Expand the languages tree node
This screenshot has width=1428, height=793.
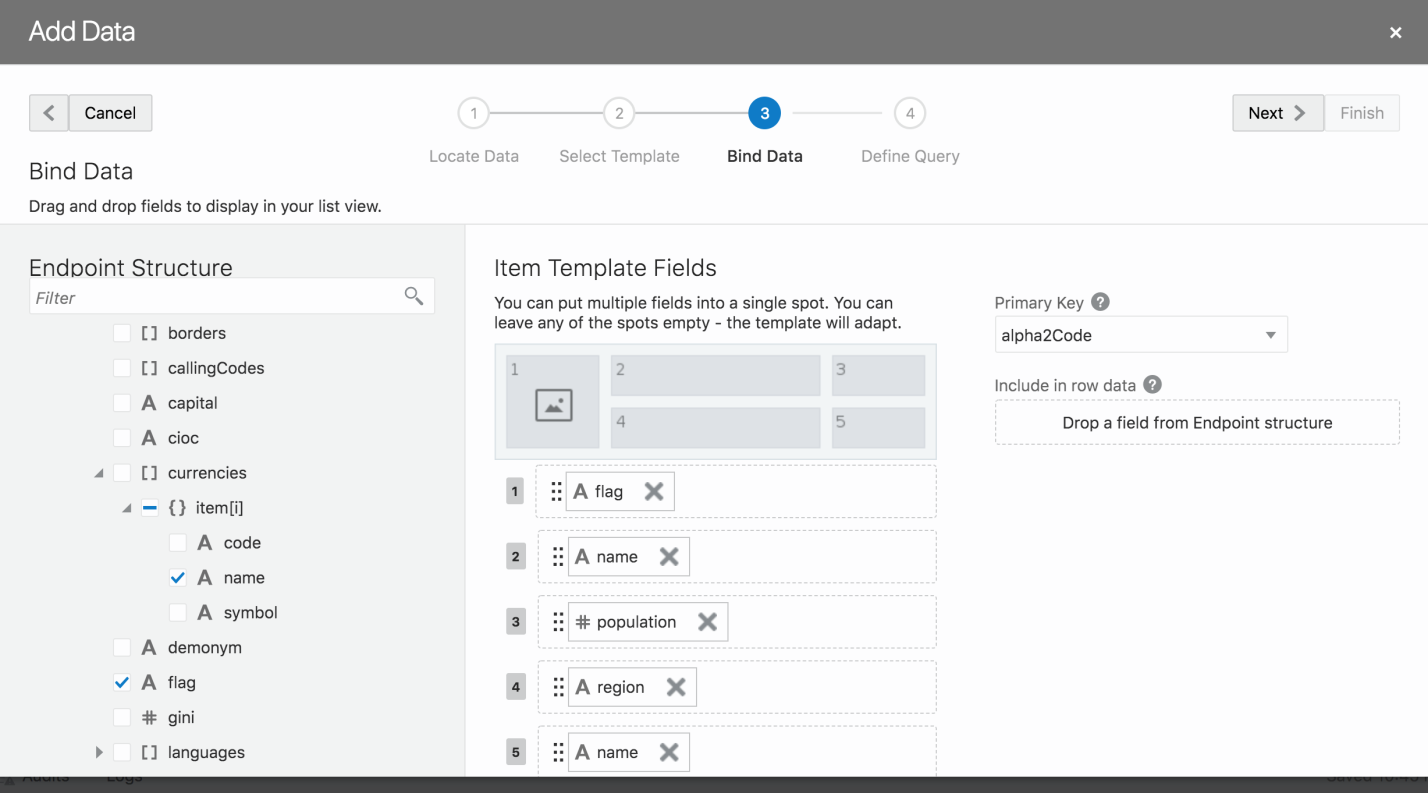(99, 752)
